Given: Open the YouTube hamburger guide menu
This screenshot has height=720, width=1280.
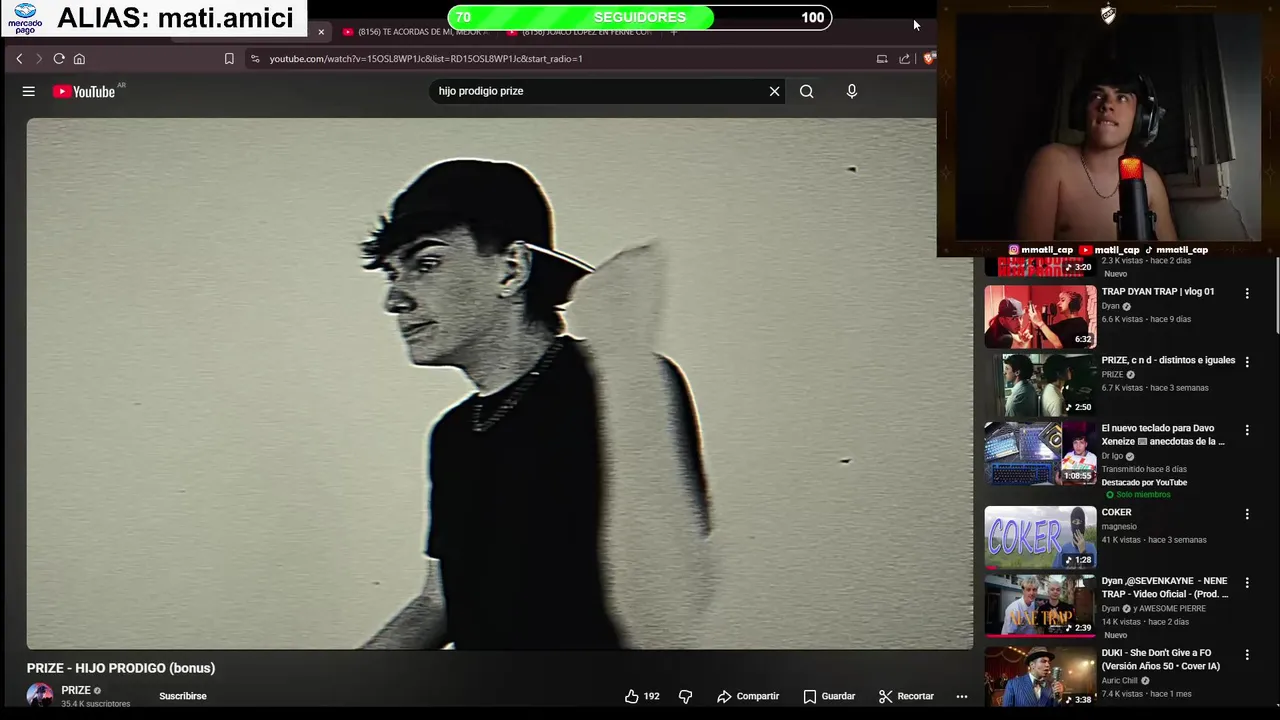Looking at the screenshot, I should [x=29, y=91].
